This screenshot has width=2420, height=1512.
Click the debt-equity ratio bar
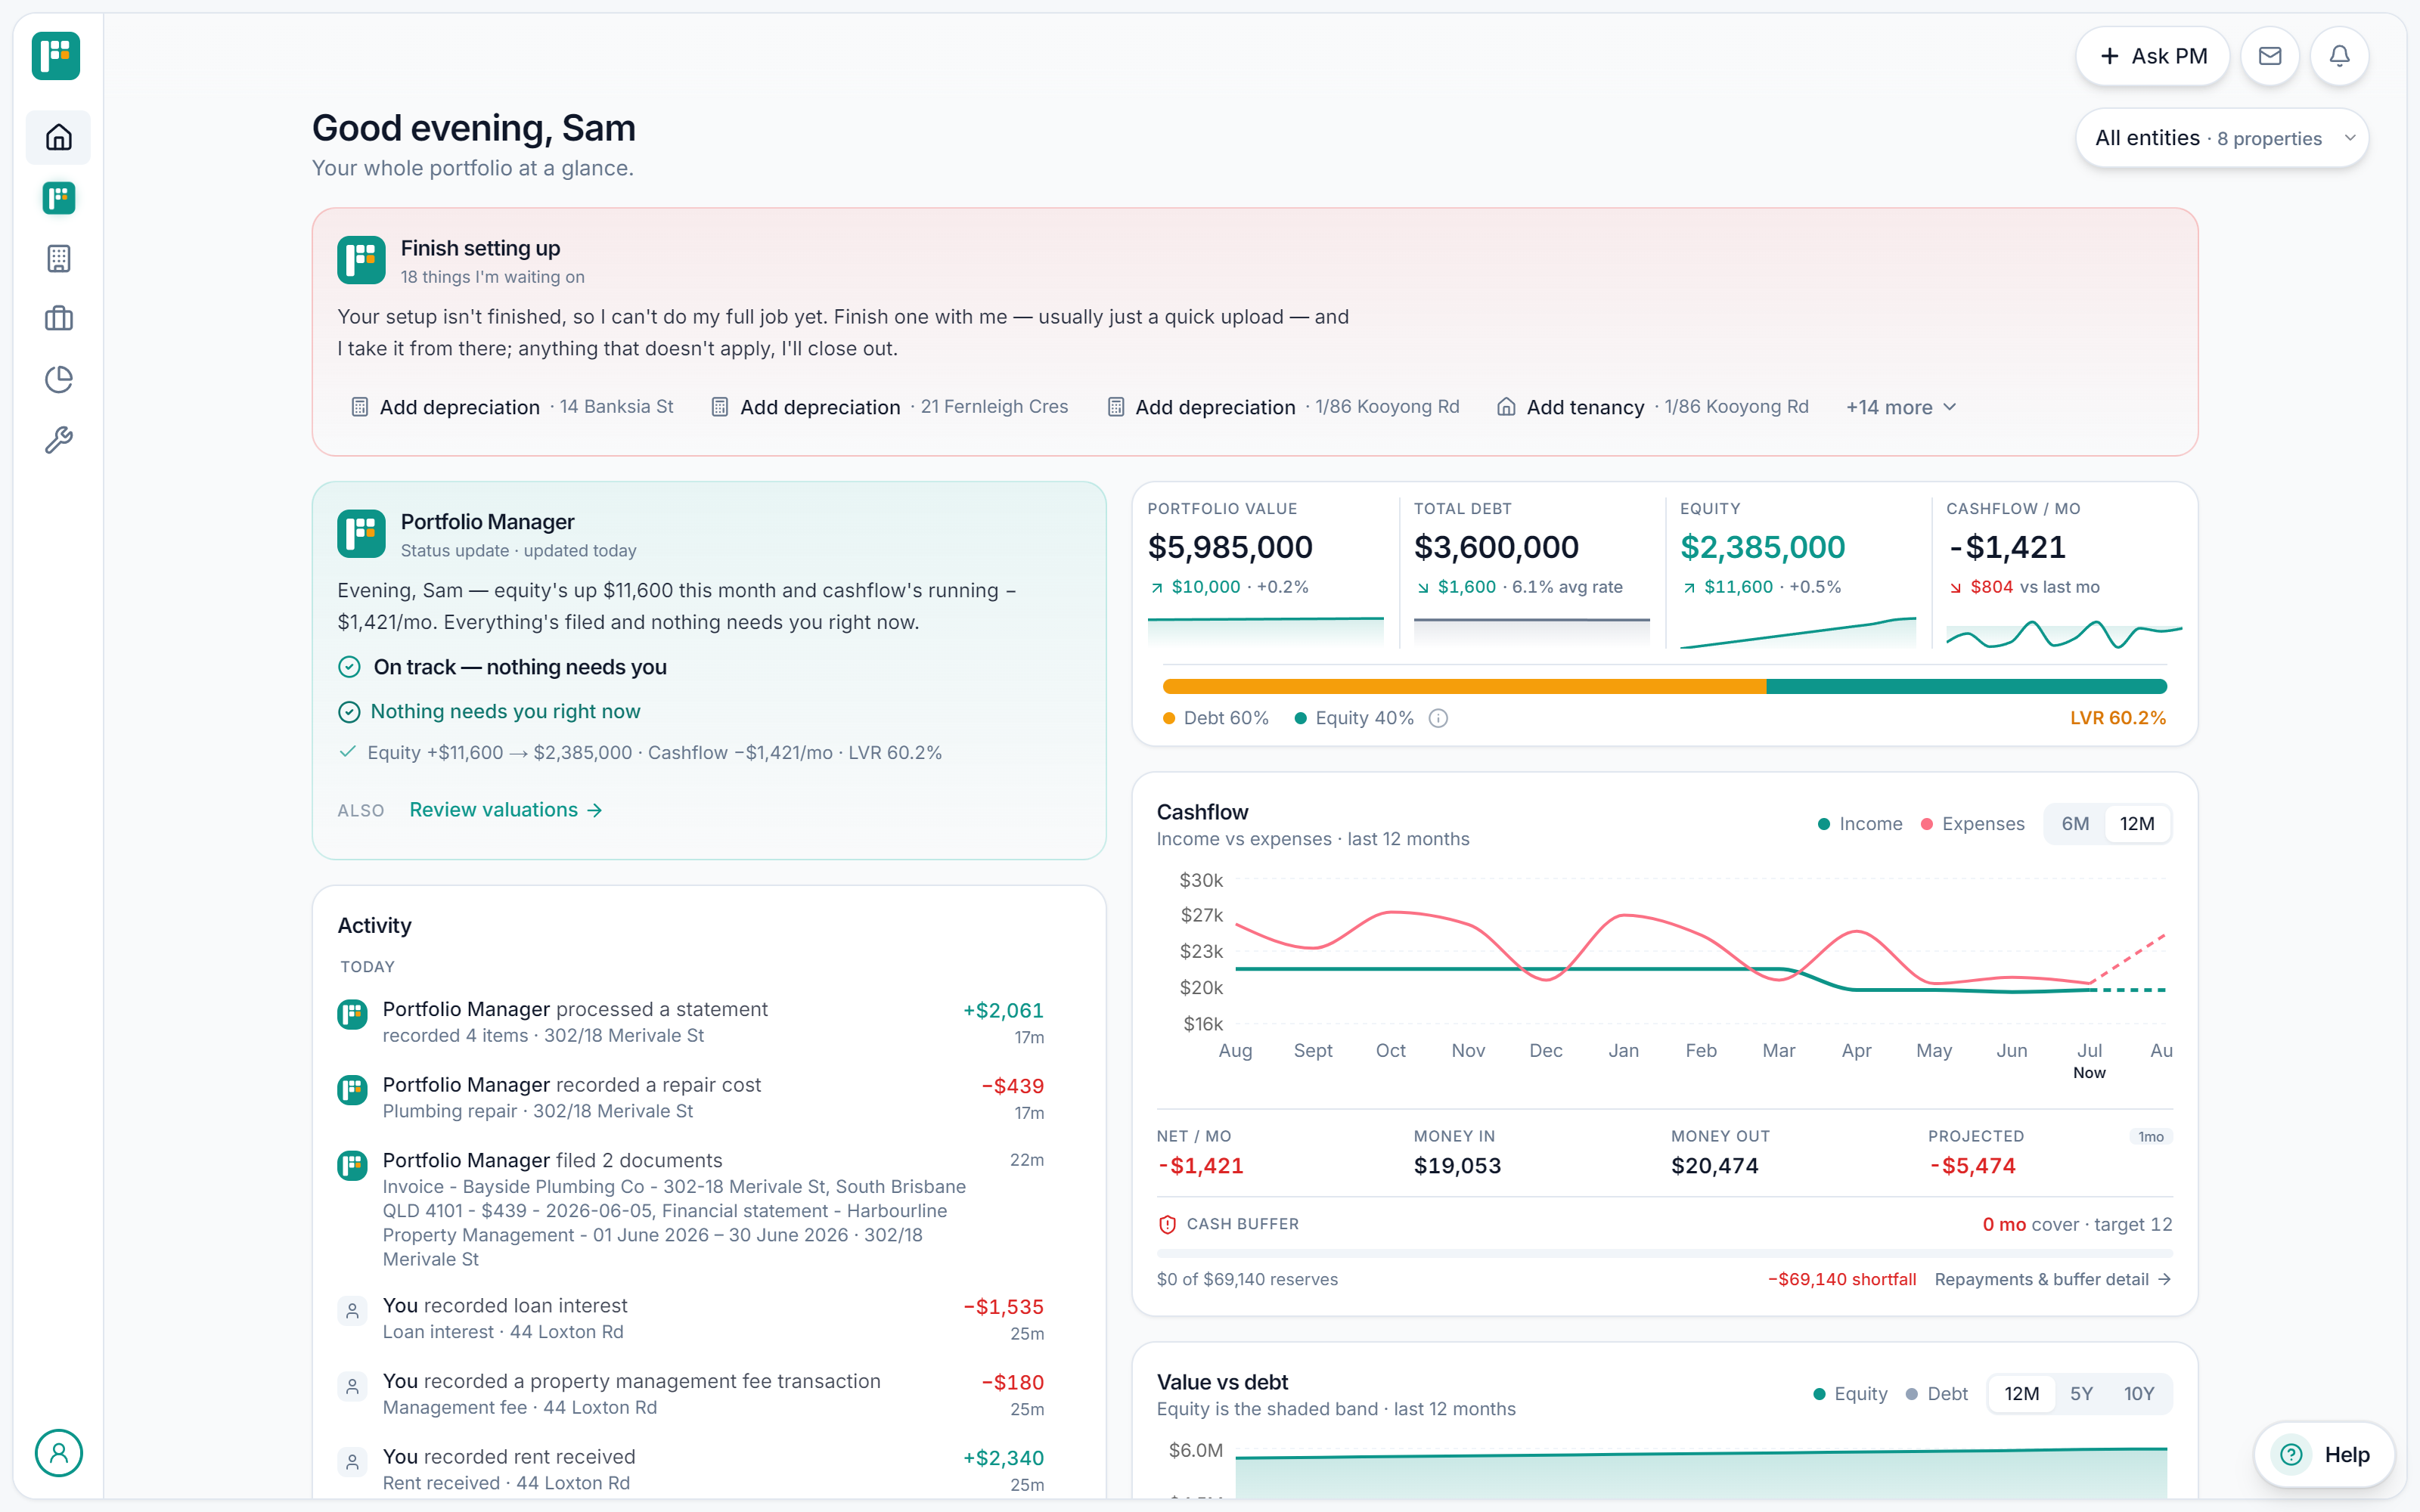pos(1664,686)
